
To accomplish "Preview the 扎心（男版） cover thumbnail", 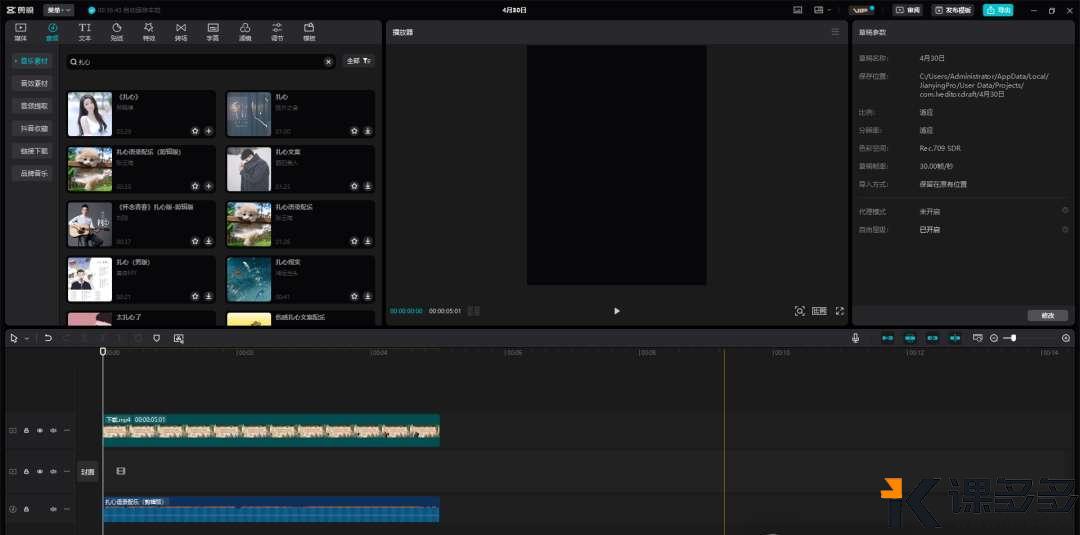I will (90, 280).
